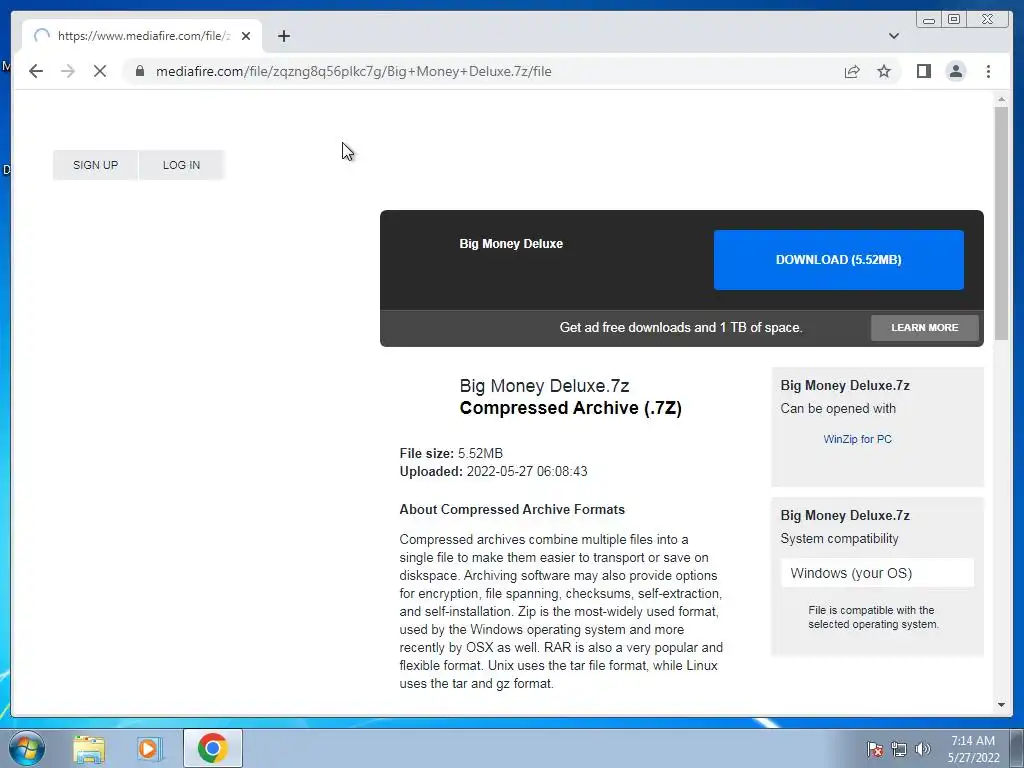Download the 5.52MB file
This screenshot has width=1024, height=768.
click(x=839, y=260)
